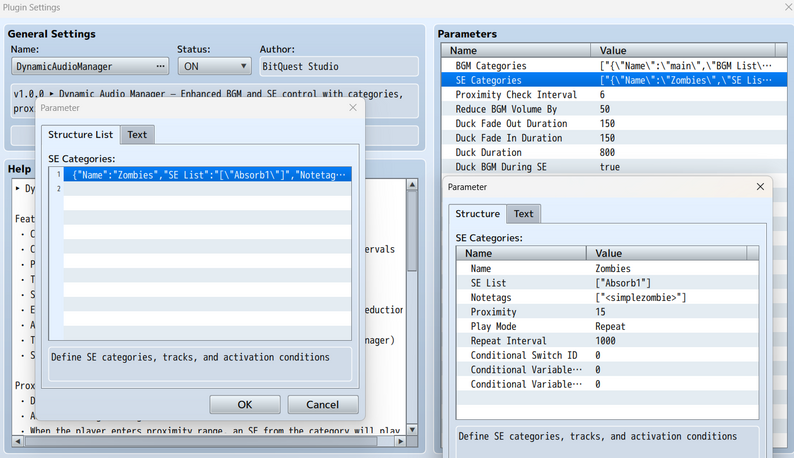Click the Help vertical scrollbar thumb

(412, 231)
